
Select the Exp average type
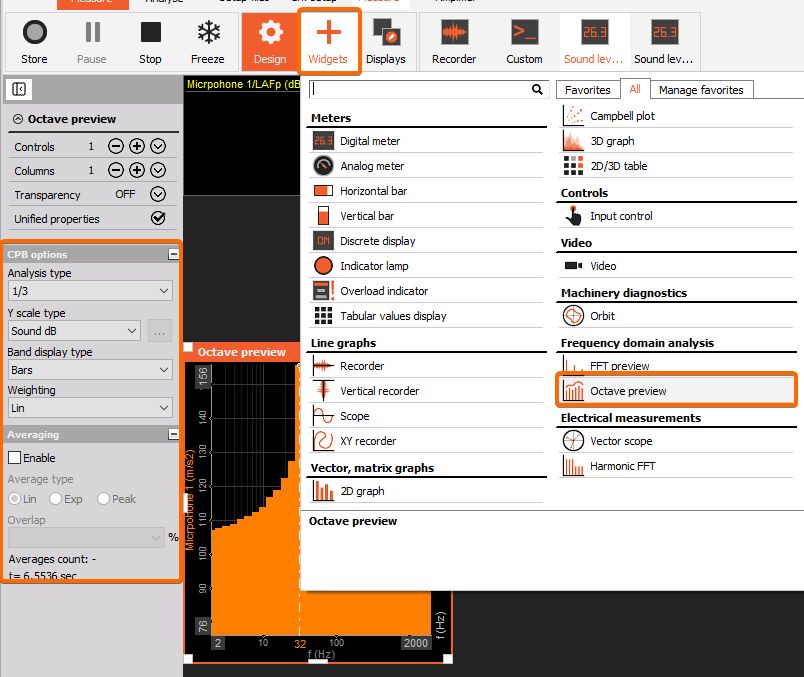(x=55, y=499)
